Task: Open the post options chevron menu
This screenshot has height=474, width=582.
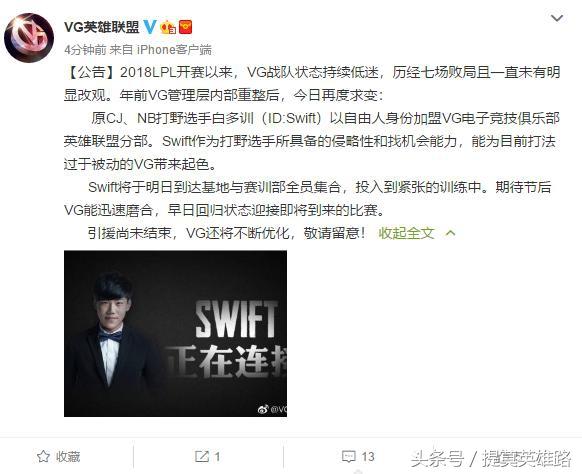Action: click(557, 18)
